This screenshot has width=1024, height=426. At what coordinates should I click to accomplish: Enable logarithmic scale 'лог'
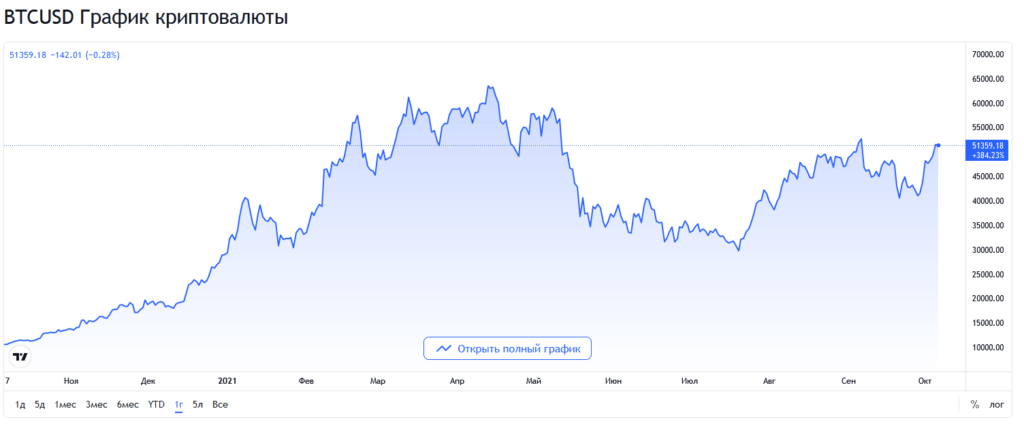[x=997, y=404]
